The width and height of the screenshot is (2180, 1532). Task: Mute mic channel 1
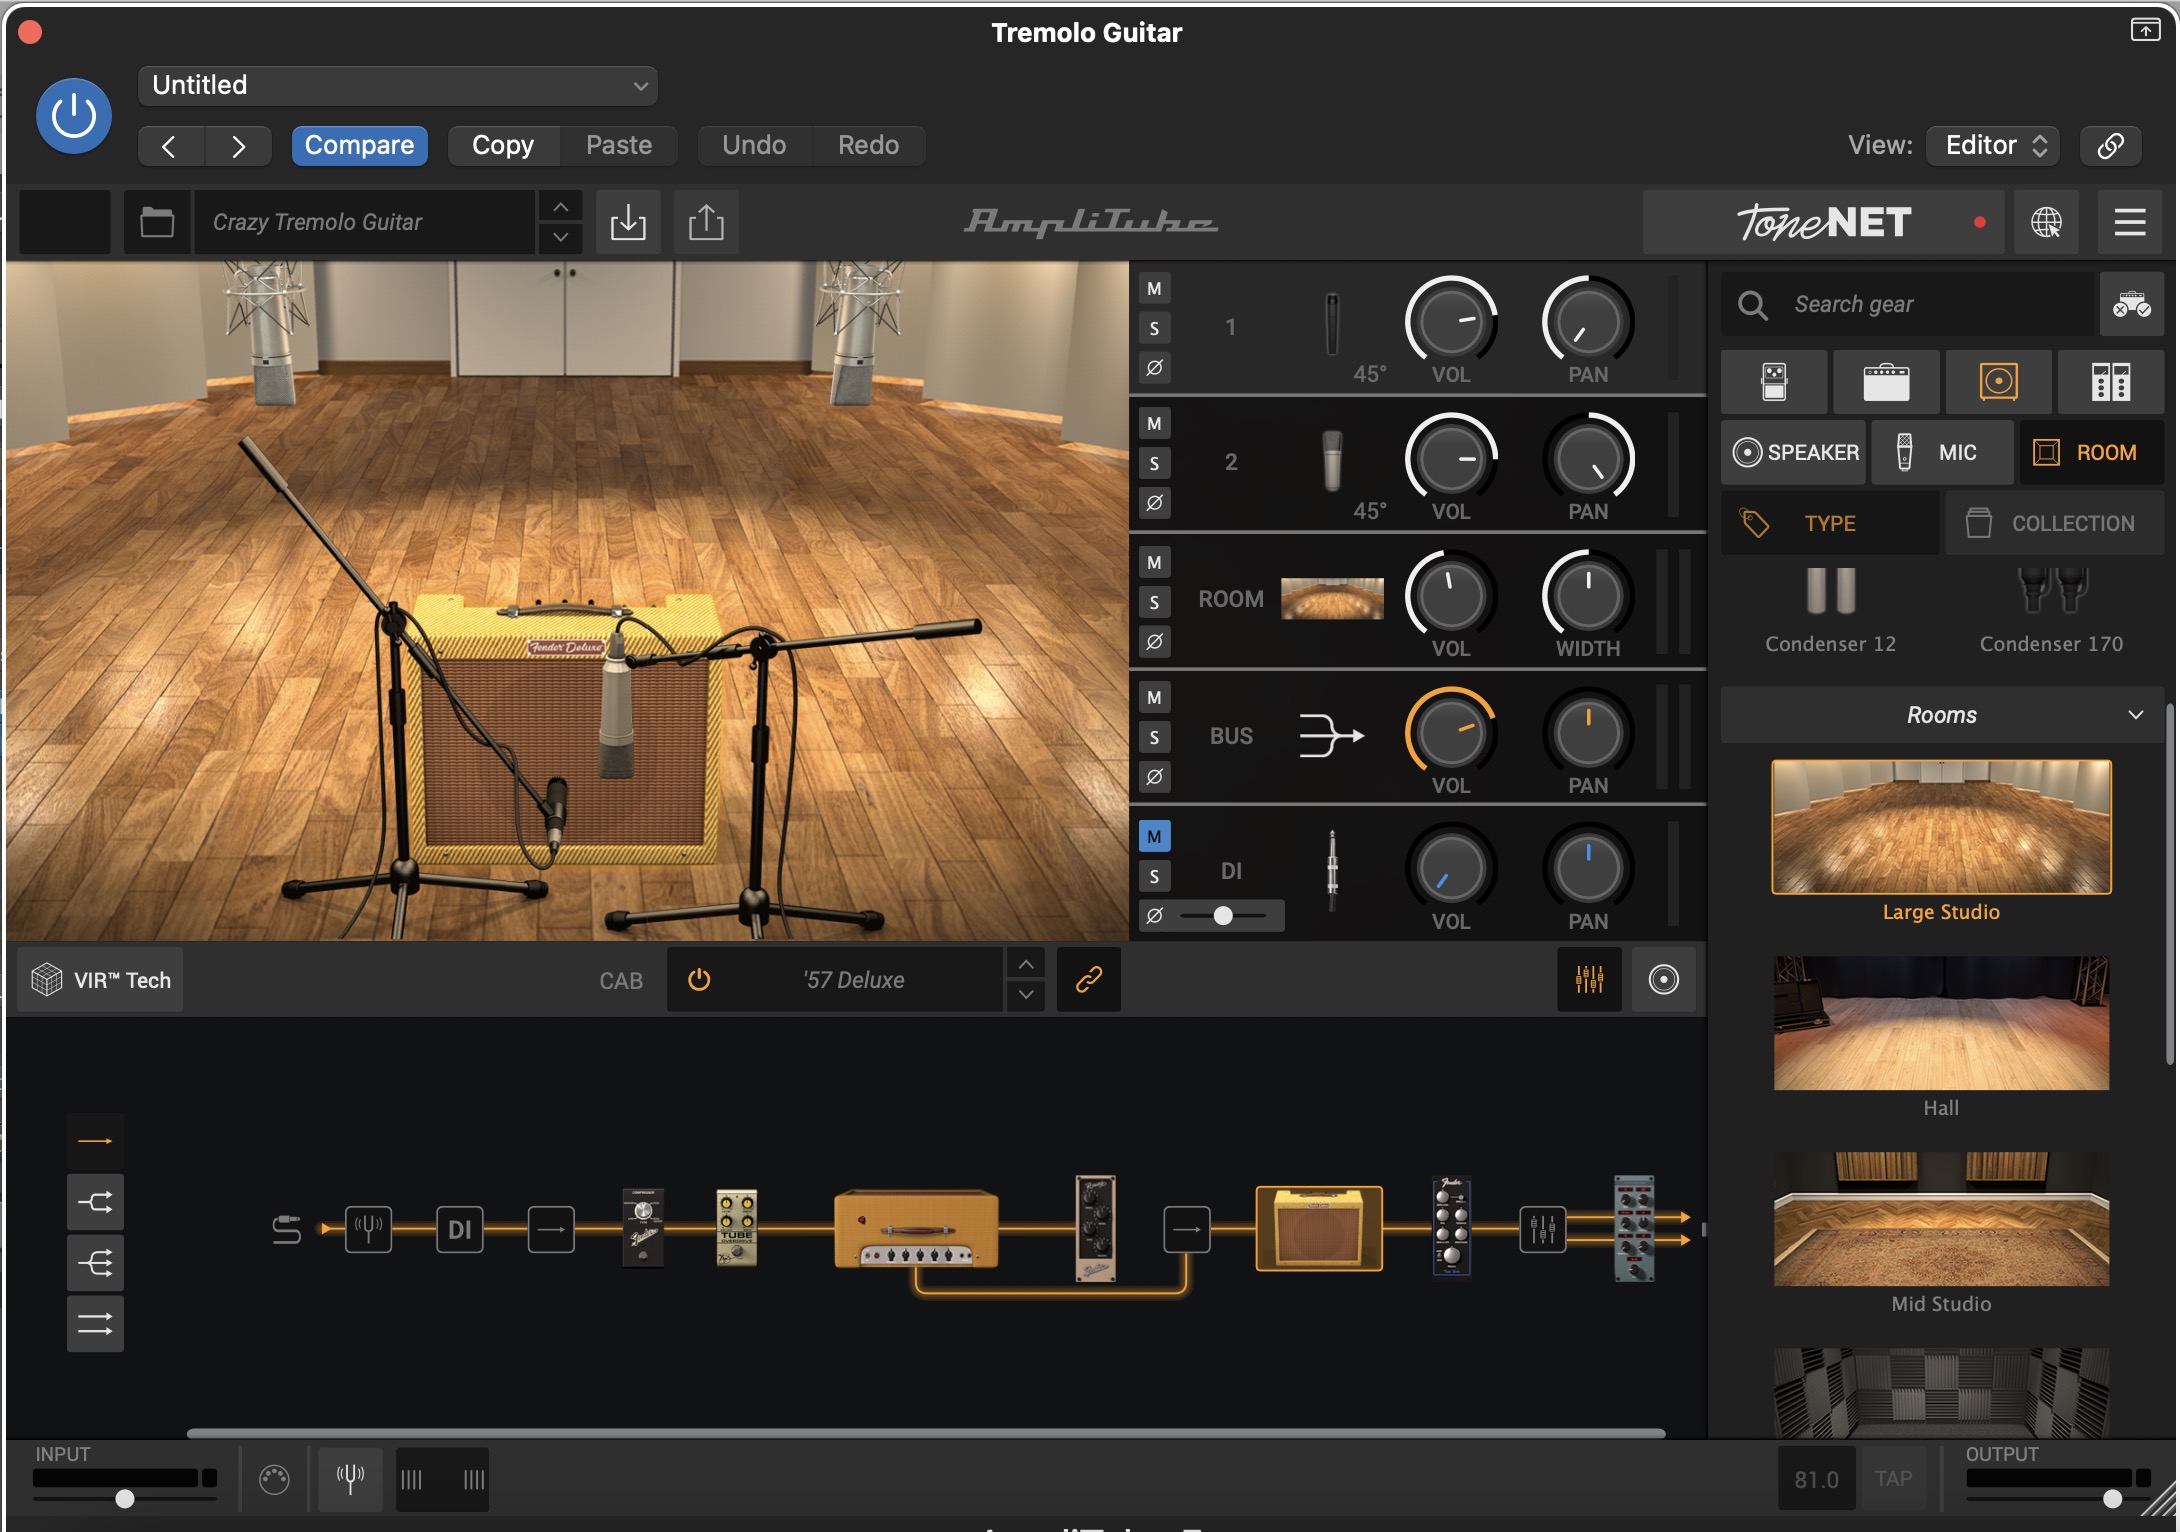coord(1154,289)
